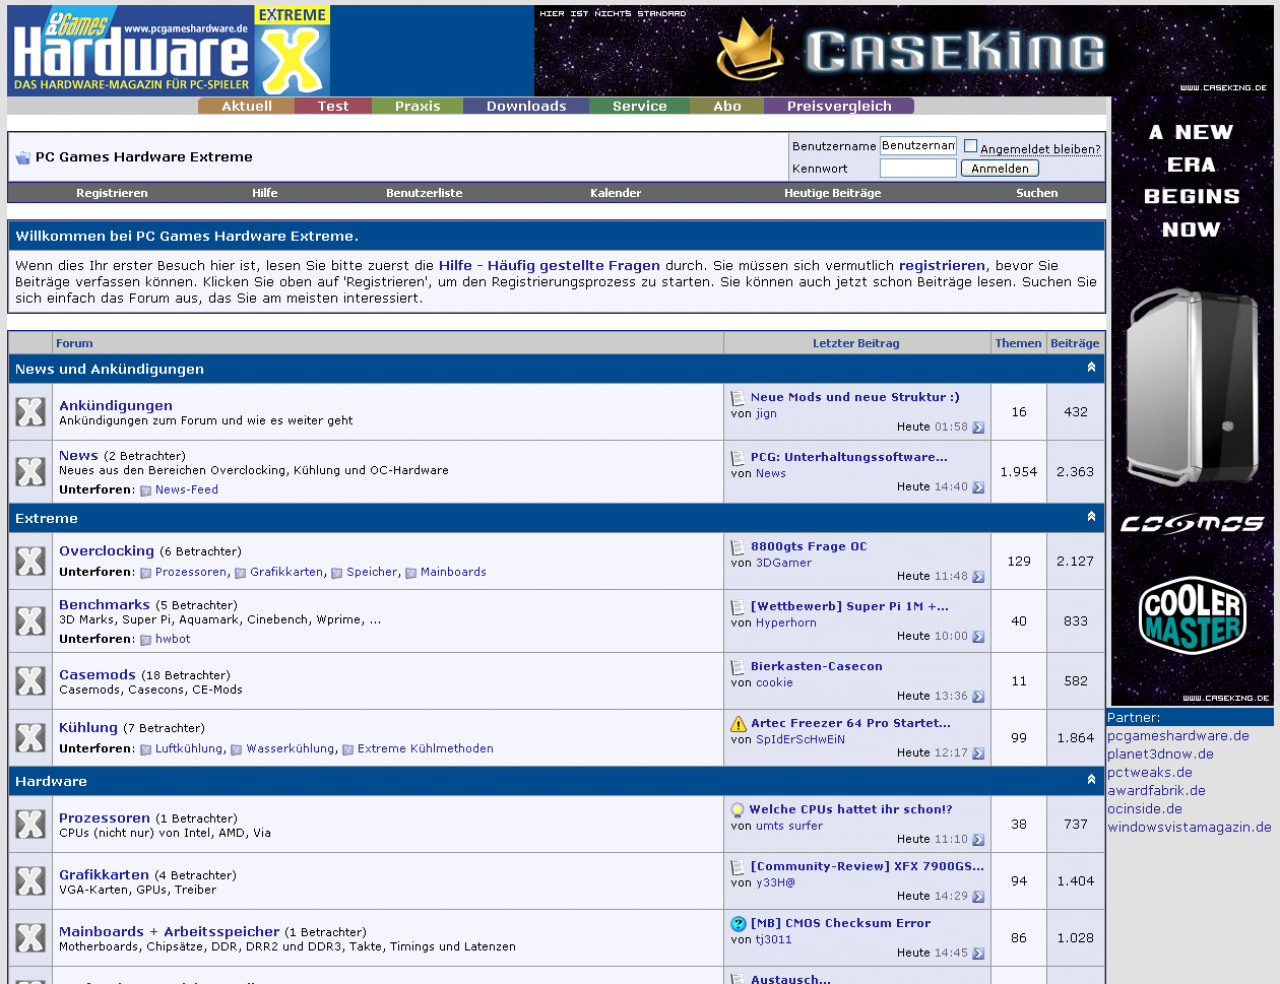Sort by Letzter Beitrag column header

[856, 343]
